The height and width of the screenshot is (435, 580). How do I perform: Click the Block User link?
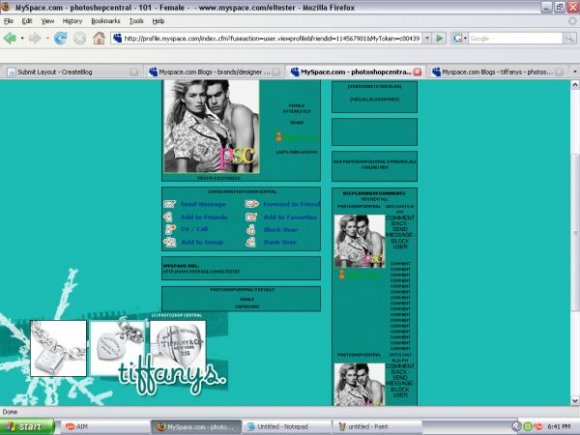(281, 230)
